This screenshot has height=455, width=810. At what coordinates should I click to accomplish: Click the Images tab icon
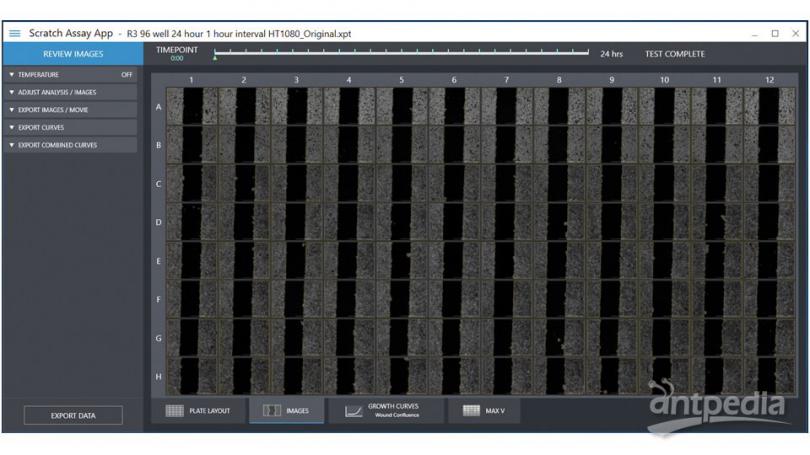click(x=272, y=411)
